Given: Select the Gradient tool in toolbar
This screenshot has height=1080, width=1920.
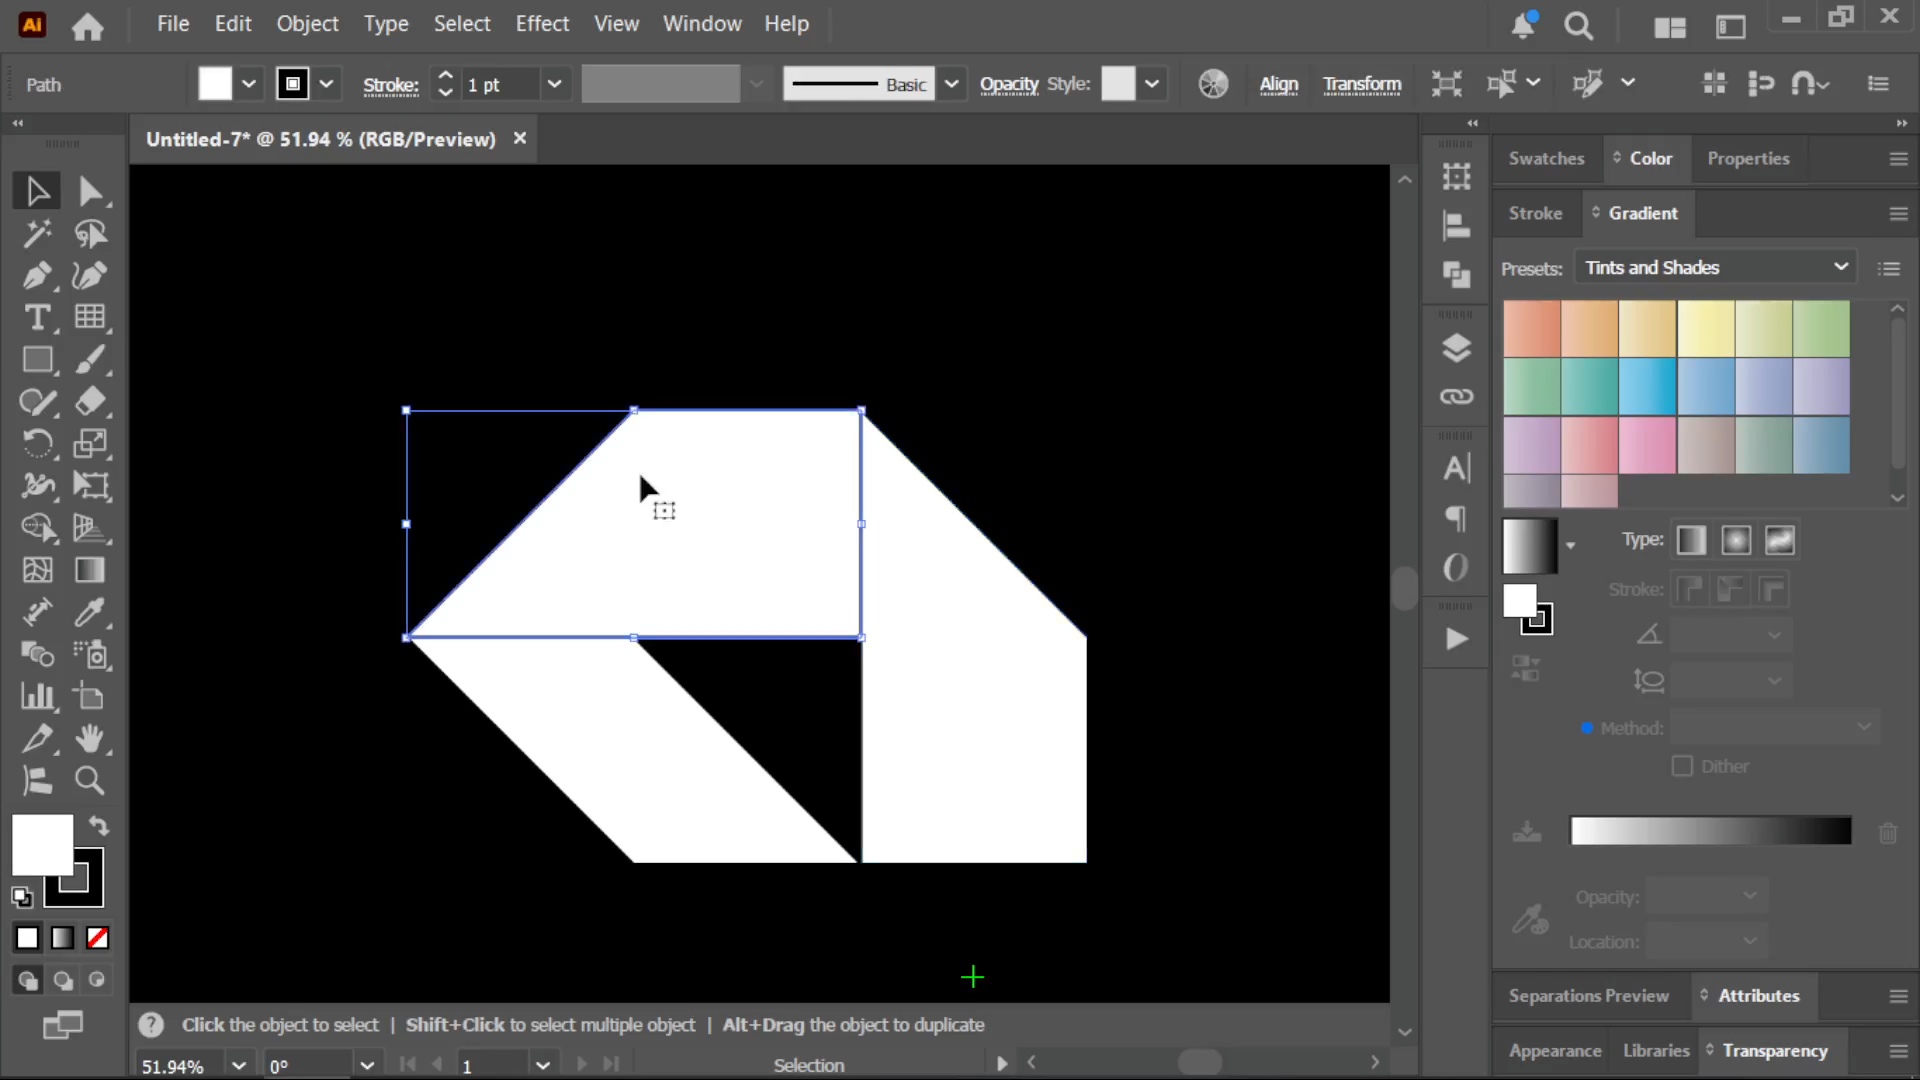Looking at the screenshot, I should (x=90, y=570).
